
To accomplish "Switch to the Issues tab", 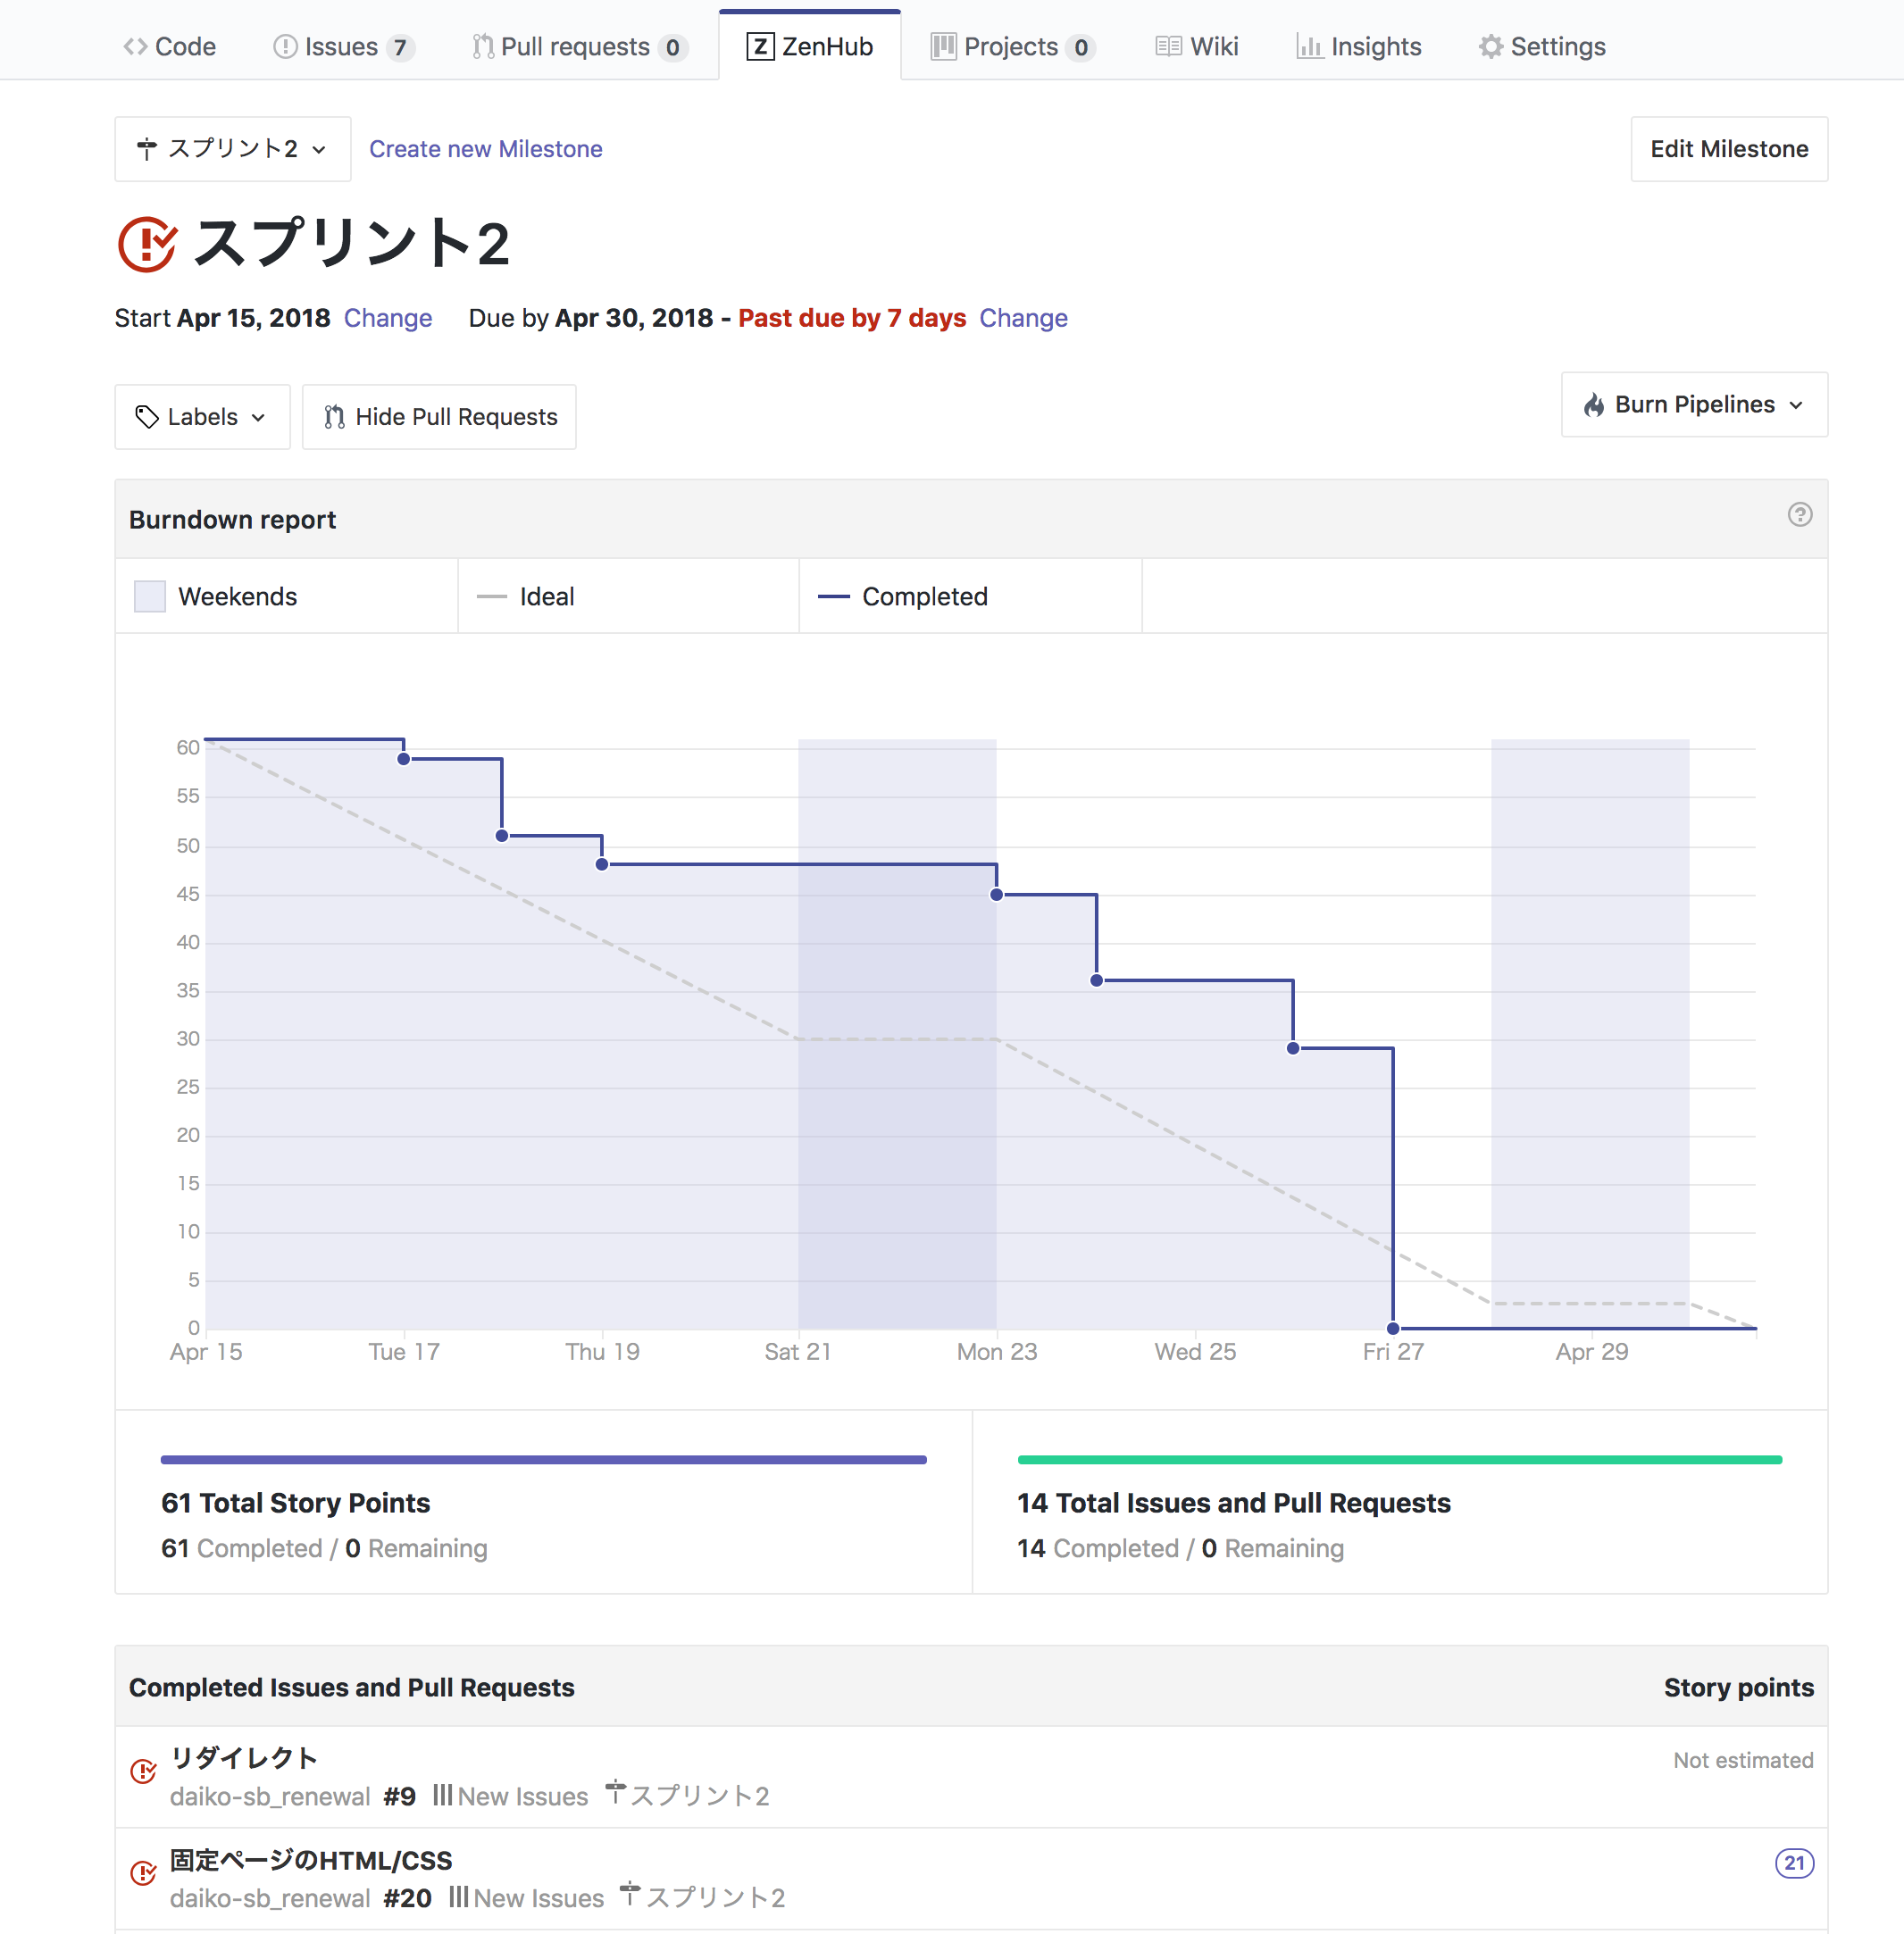I will [x=343, y=47].
